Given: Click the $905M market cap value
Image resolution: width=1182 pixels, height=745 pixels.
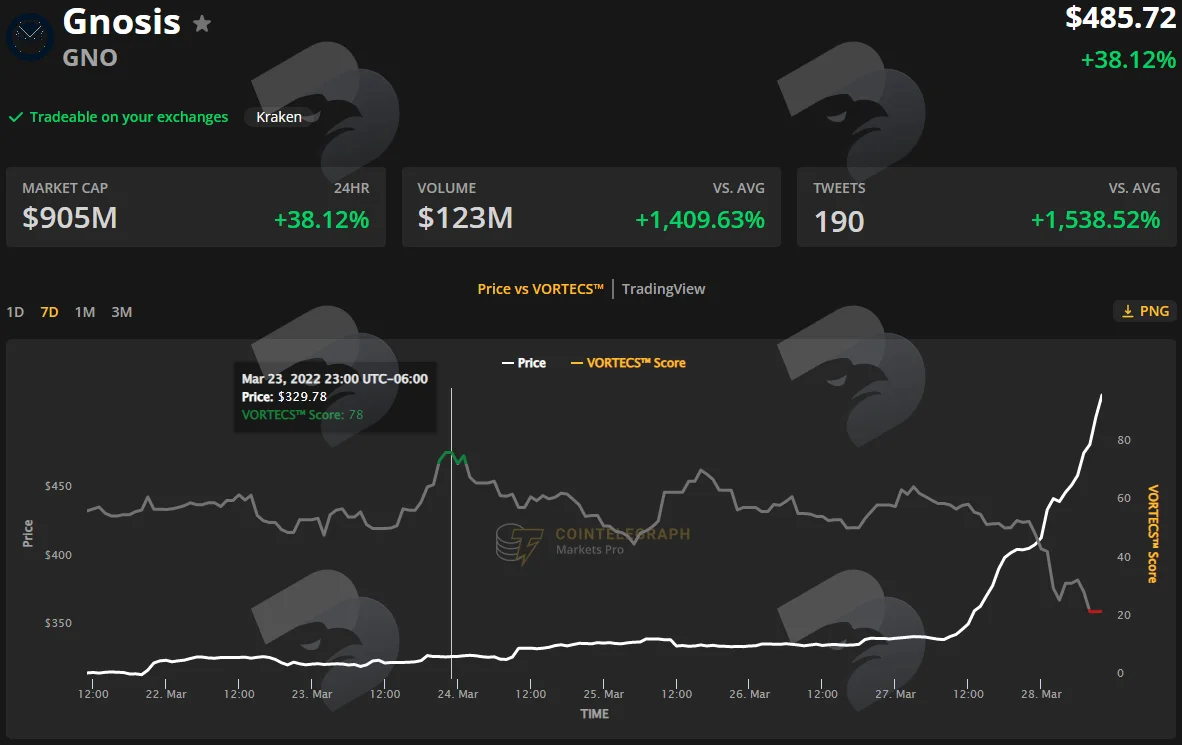Looking at the screenshot, I should (x=69, y=218).
